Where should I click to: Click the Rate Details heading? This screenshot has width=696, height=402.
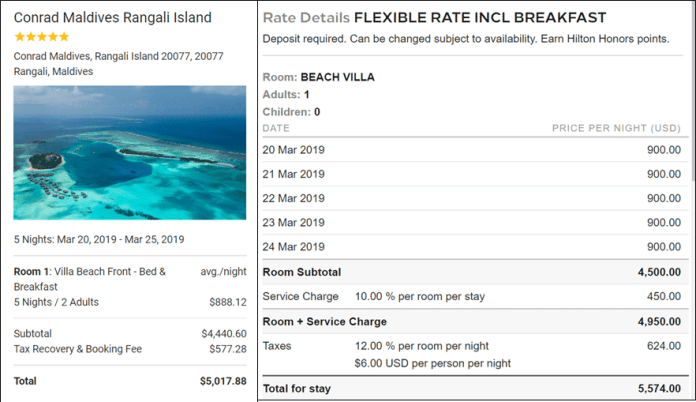coord(306,18)
